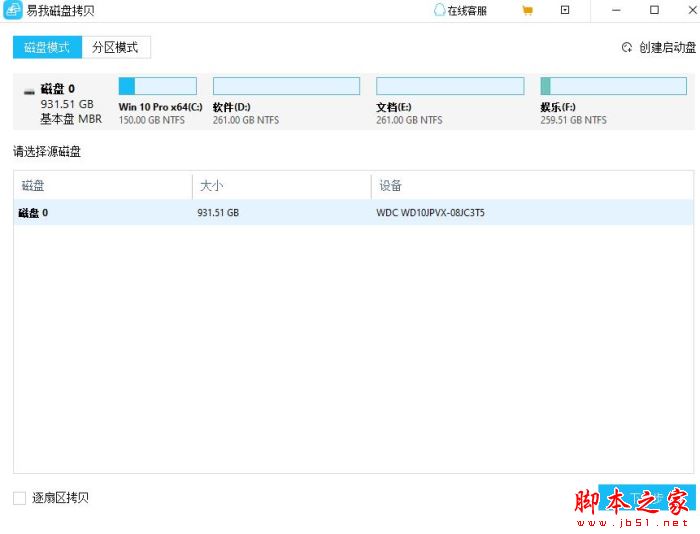Switch to disk mode tab (磁盘模式)

pyautogui.click(x=47, y=47)
